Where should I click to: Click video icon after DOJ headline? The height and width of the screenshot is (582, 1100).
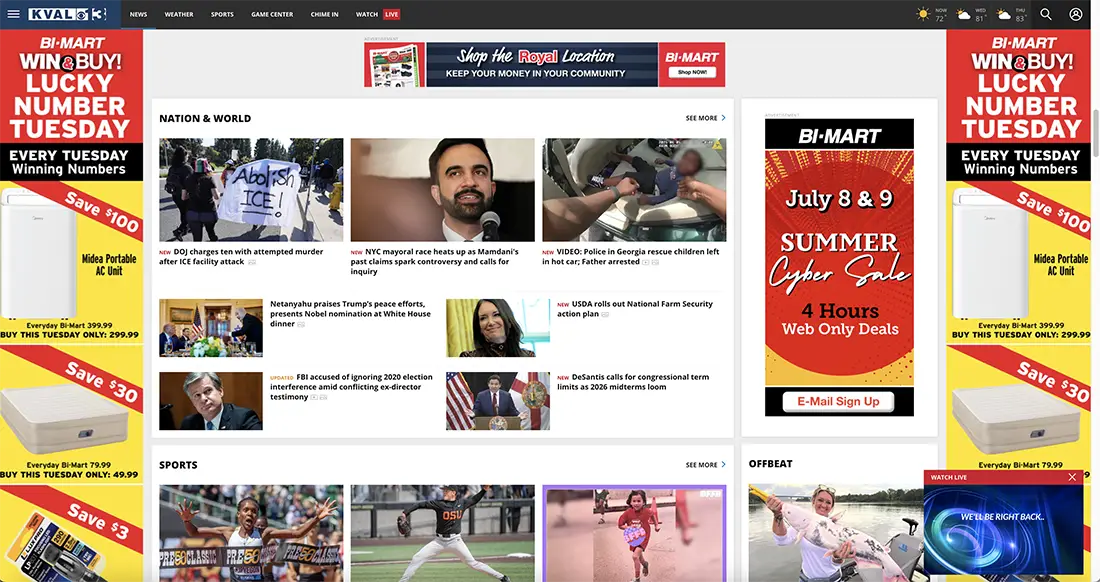coord(252,262)
